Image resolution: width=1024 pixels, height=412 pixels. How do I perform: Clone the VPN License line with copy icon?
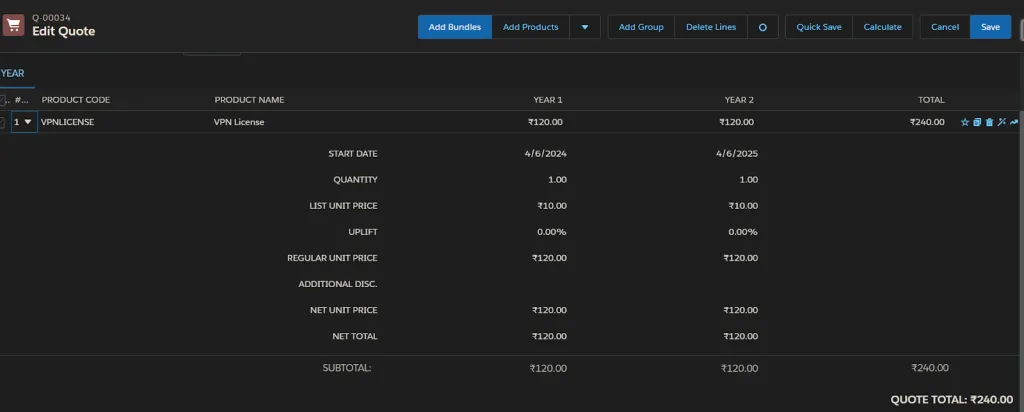click(977, 122)
